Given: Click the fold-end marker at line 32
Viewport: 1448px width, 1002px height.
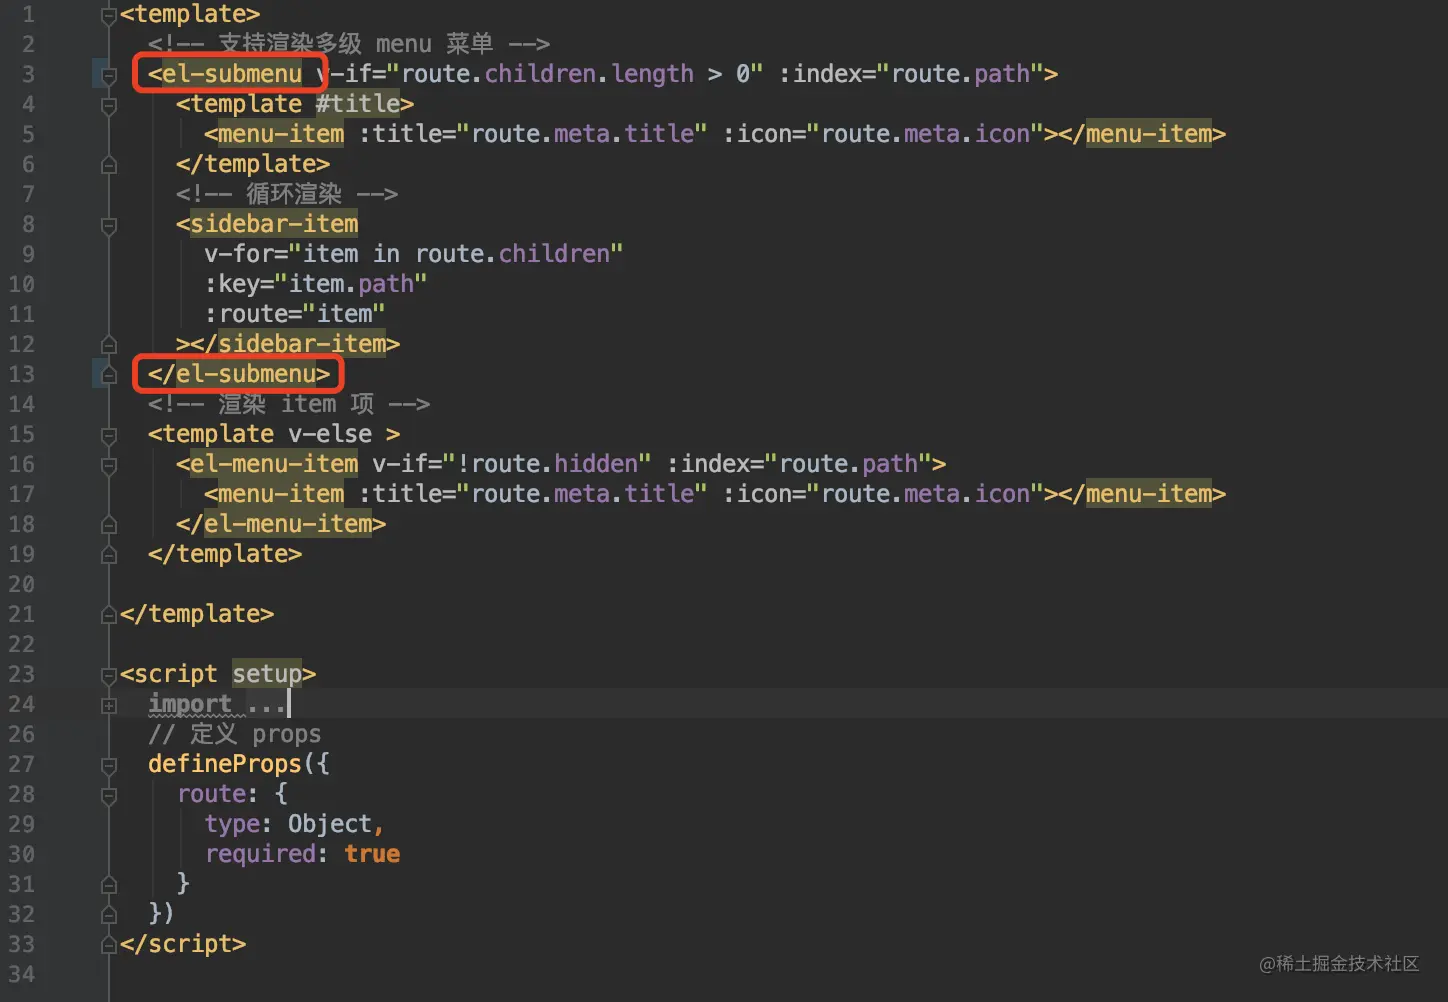Looking at the screenshot, I should tap(109, 915).
